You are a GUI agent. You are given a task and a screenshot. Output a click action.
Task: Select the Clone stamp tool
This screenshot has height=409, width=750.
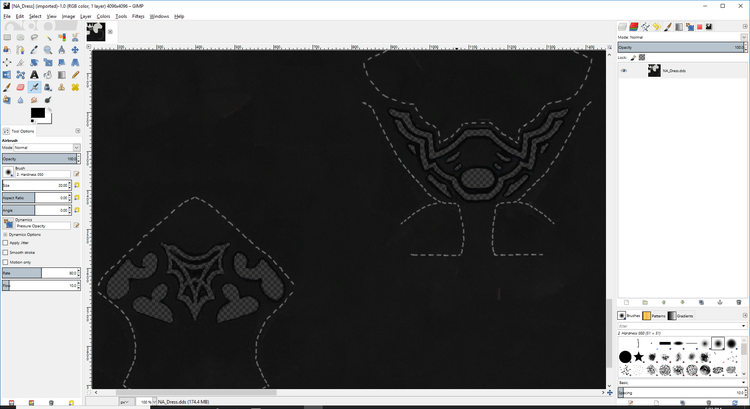coord(62,87)
